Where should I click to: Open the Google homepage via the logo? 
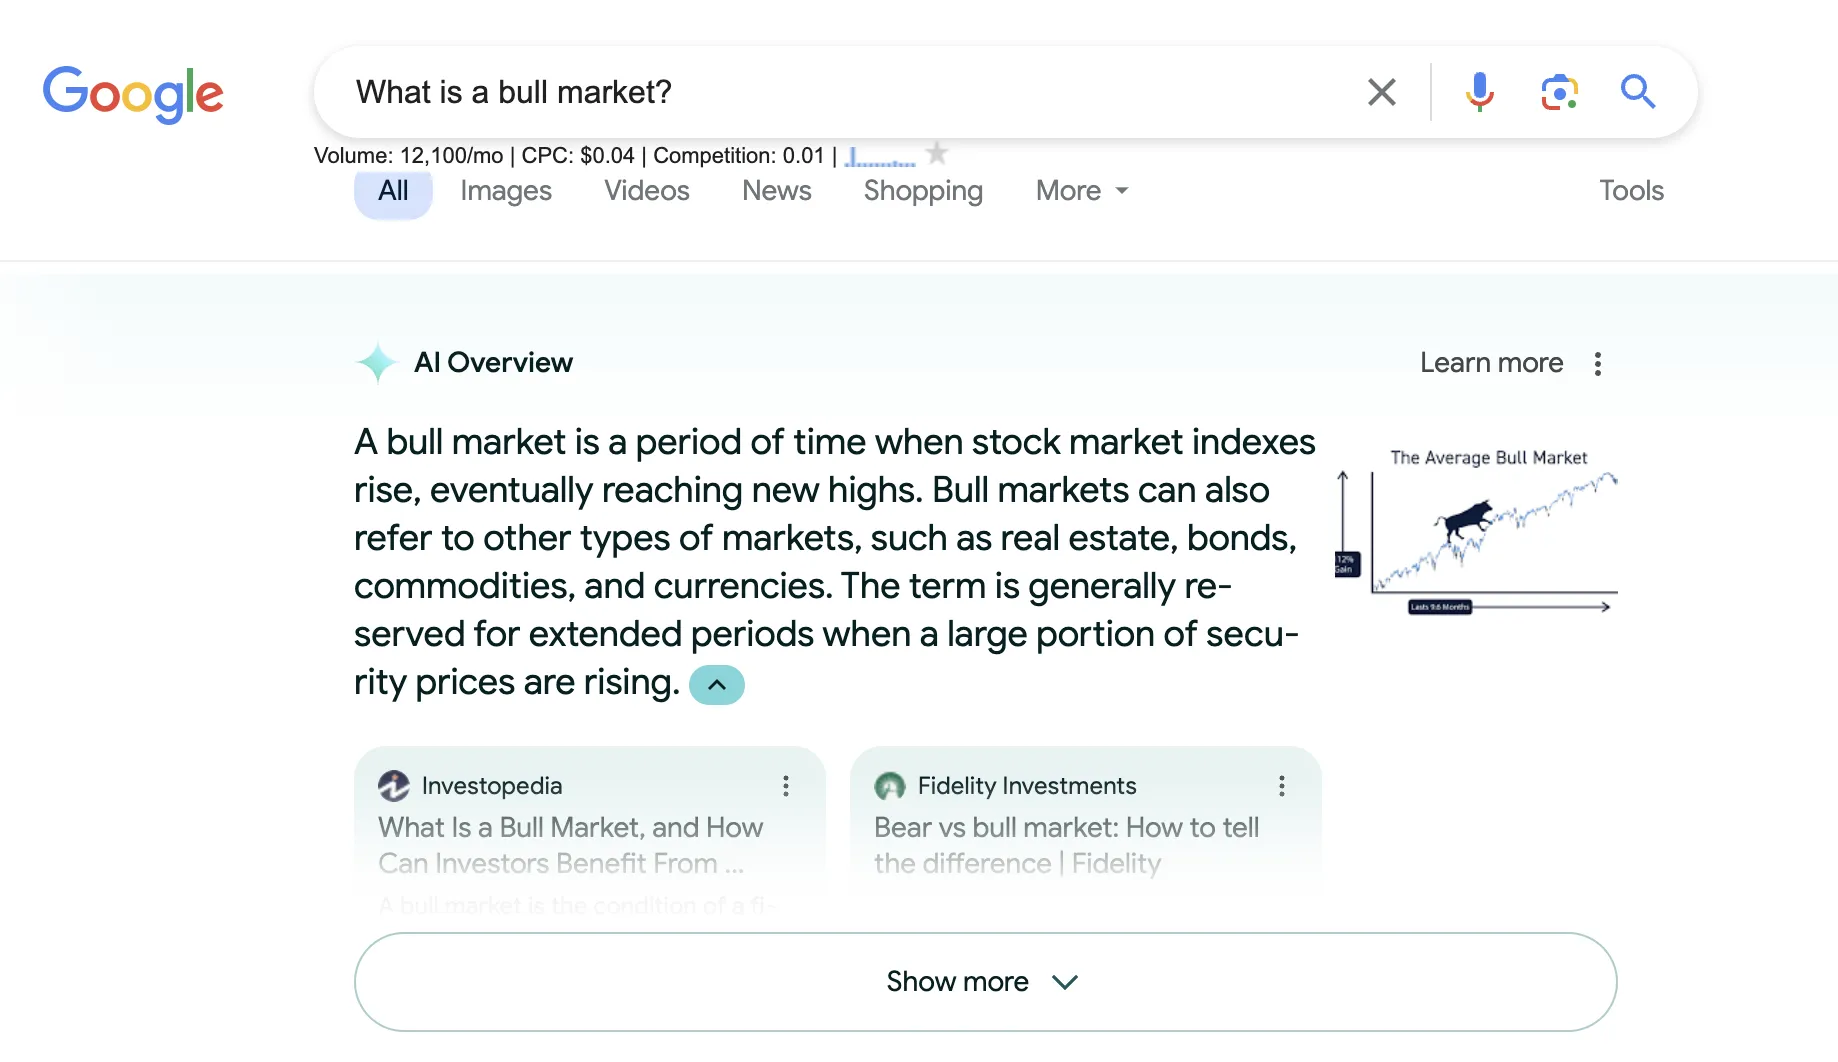[x=133, y=94]
